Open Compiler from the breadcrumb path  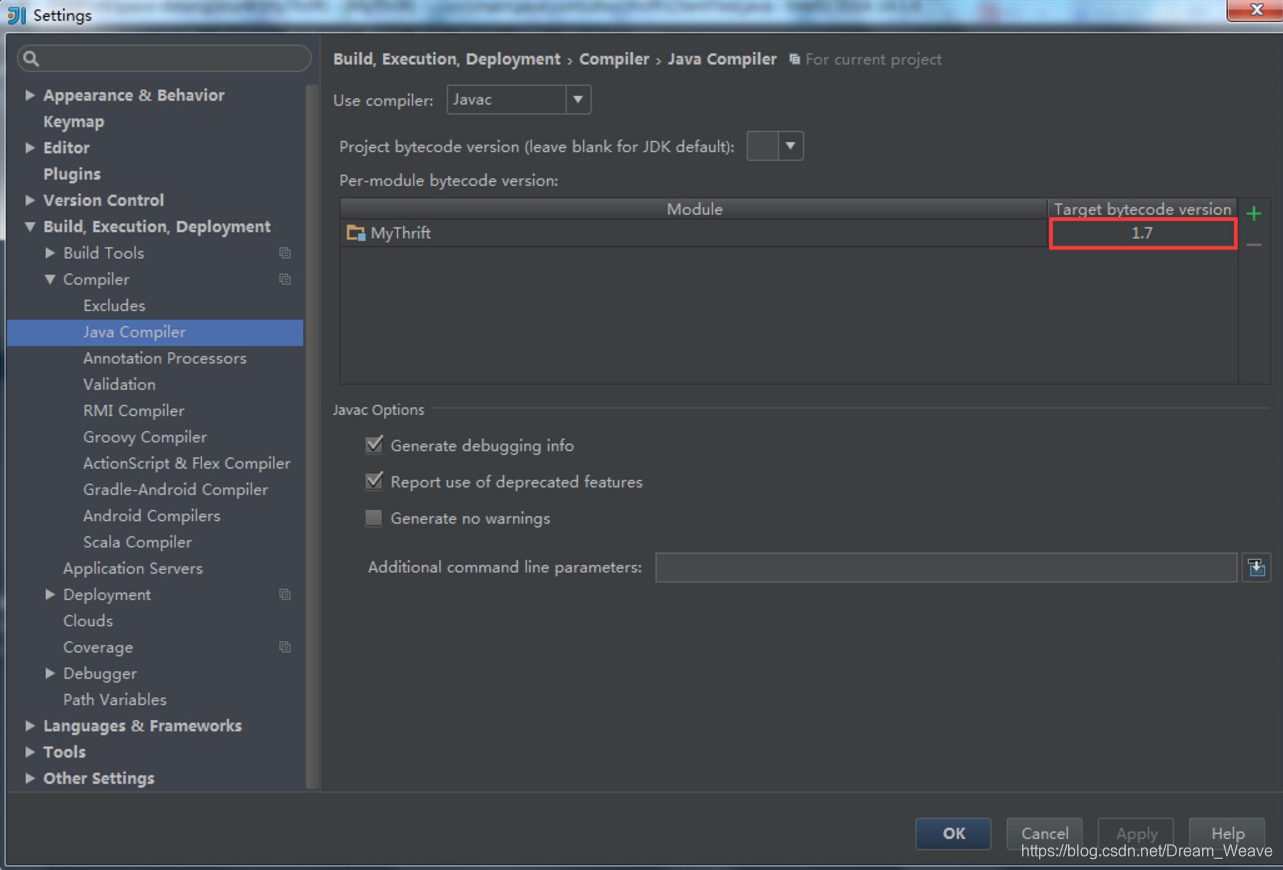[614, 59]
